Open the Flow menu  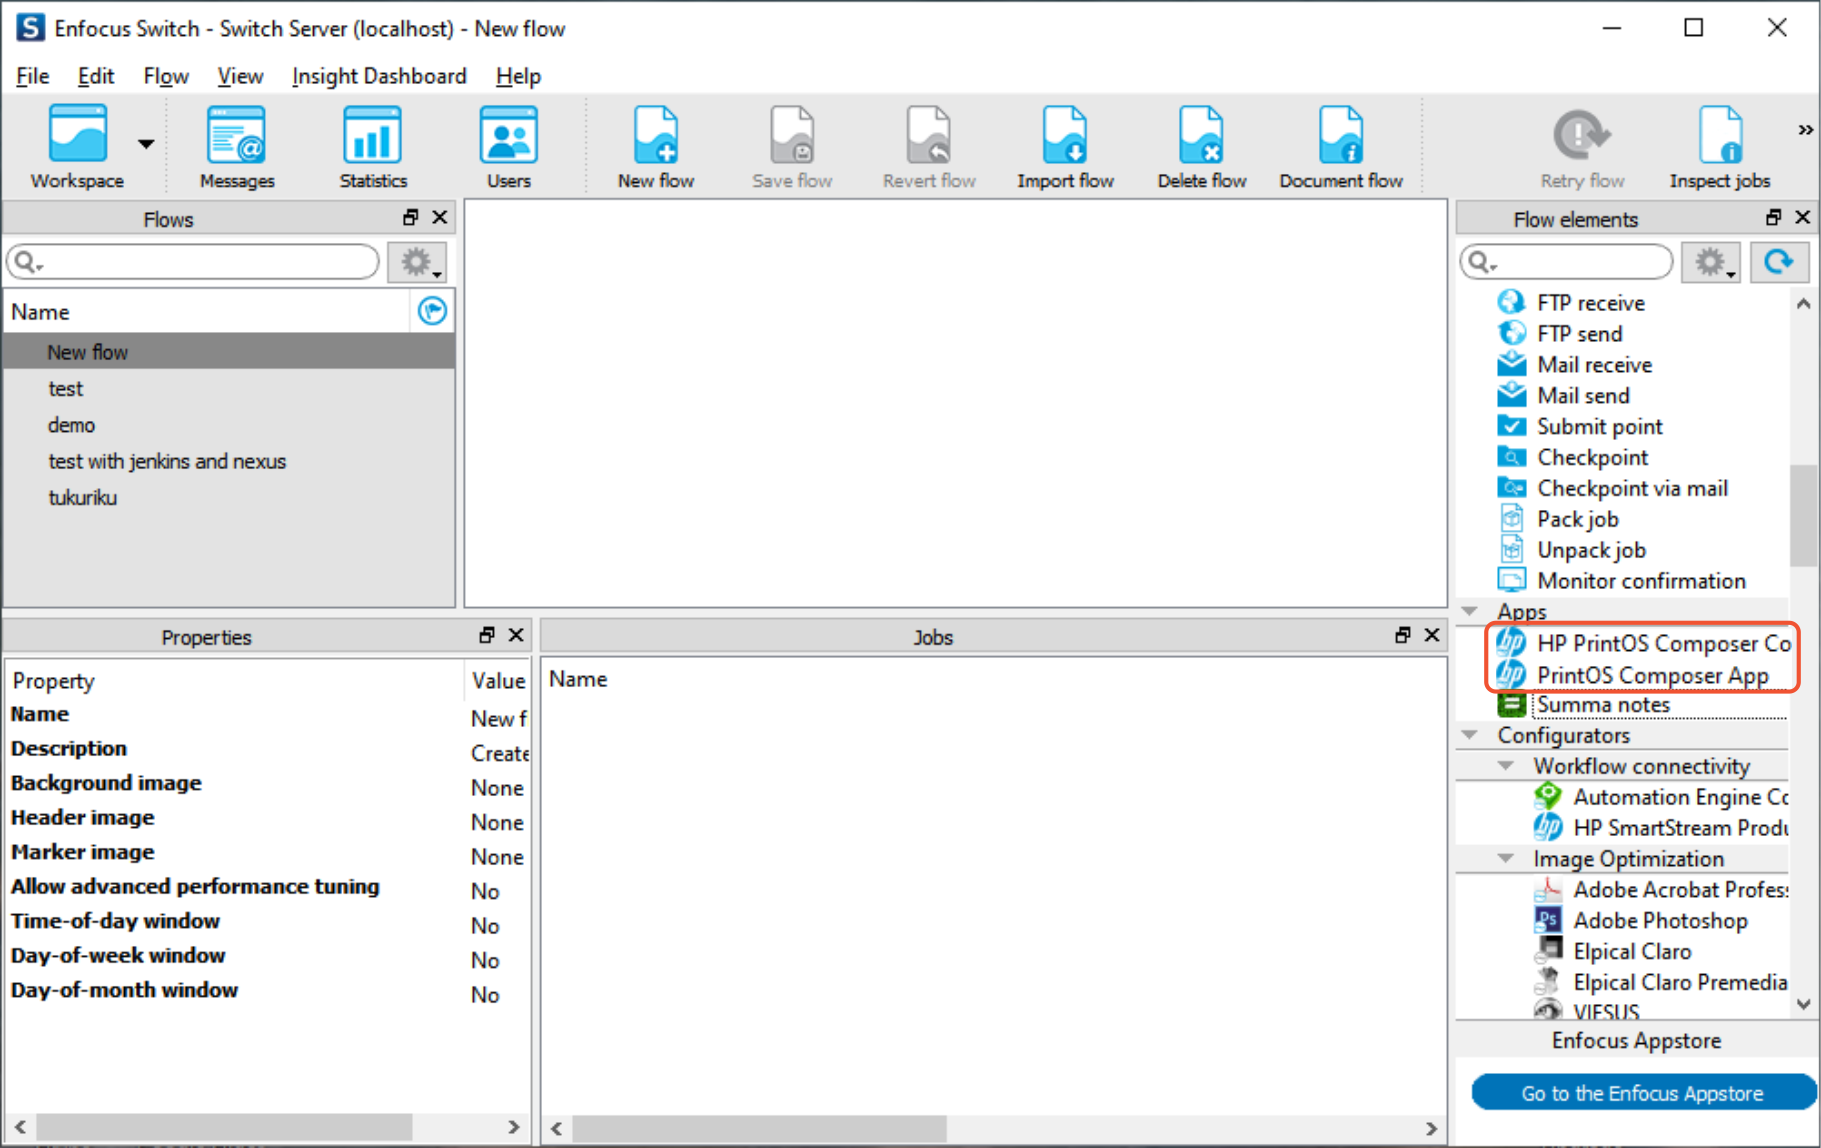(x=166, y=76)
